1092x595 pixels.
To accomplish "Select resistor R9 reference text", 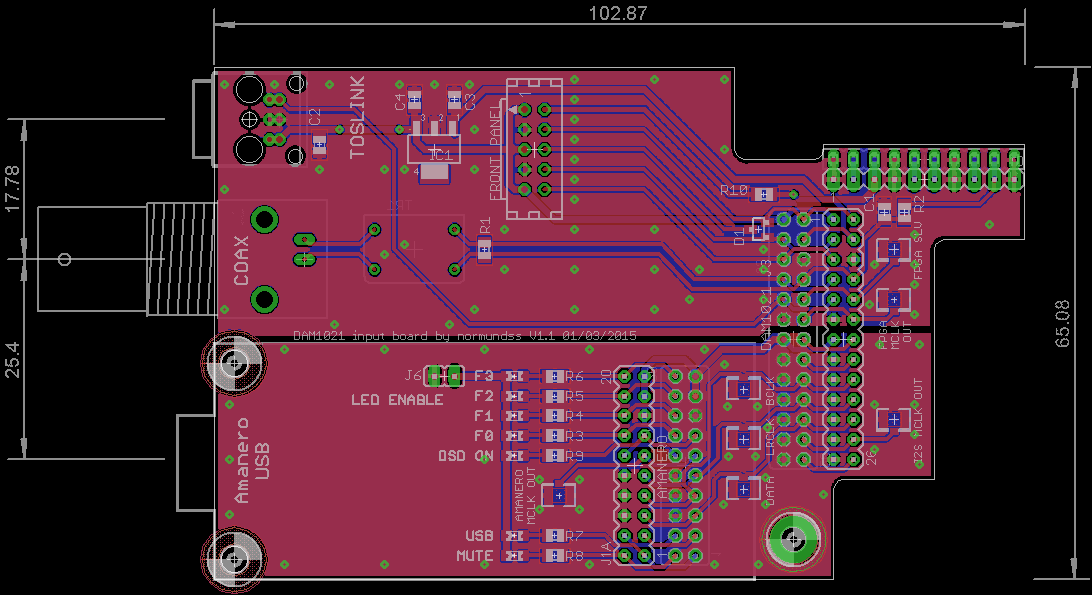I will click(x=575, y=456).
